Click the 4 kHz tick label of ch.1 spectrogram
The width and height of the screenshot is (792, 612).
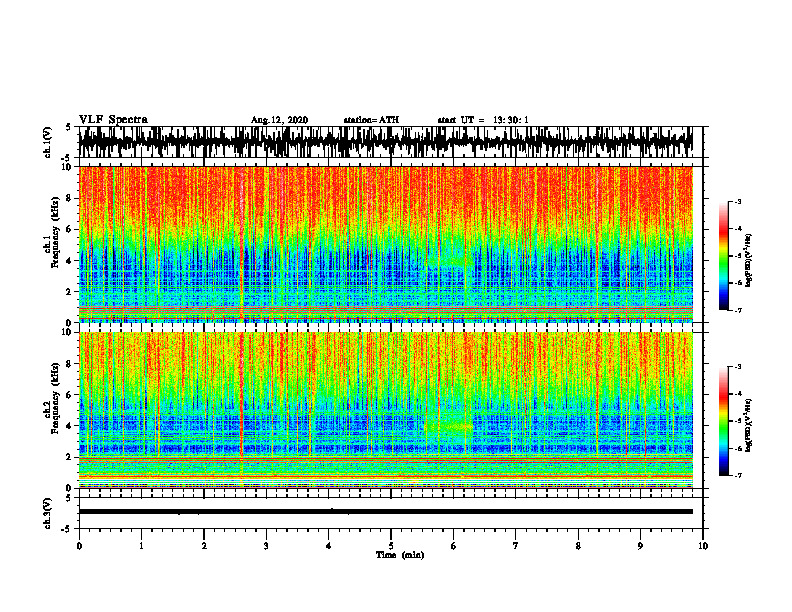(70, 261)
